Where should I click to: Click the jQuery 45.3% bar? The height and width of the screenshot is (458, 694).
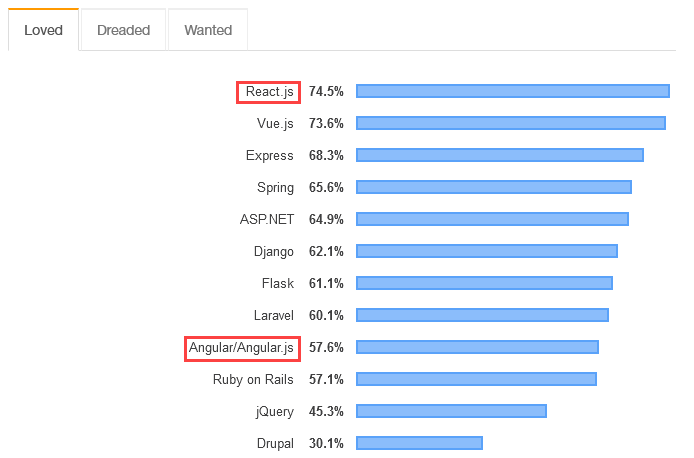[x=451, y=411]
